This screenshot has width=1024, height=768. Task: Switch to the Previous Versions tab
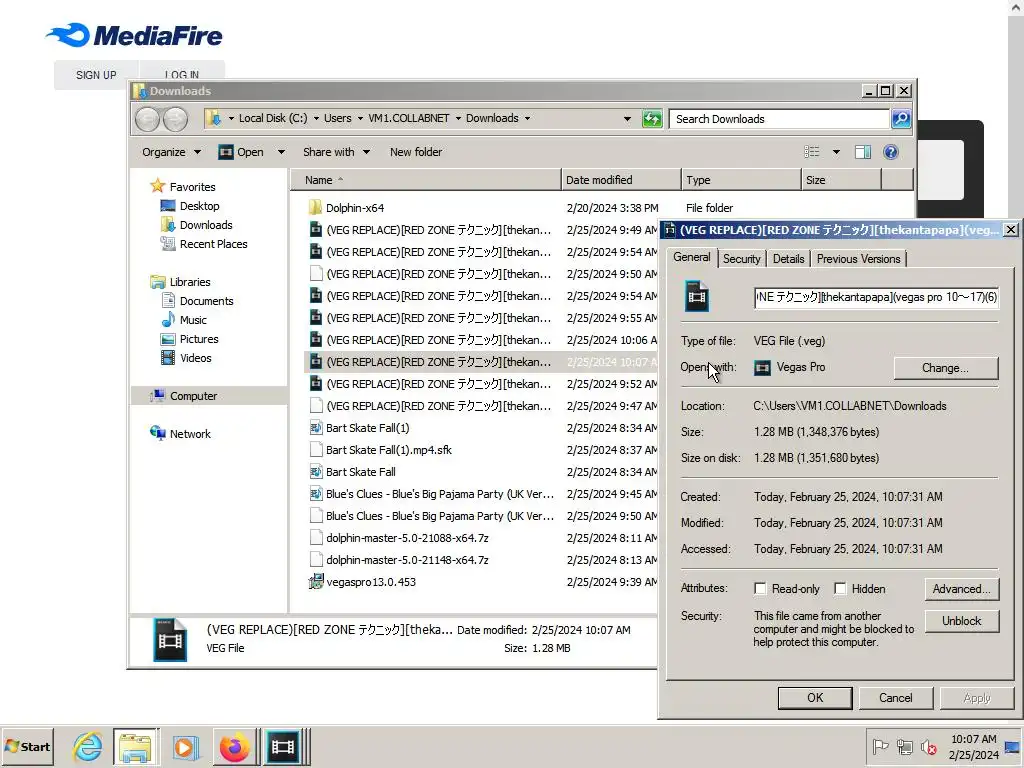coord(858,259)
